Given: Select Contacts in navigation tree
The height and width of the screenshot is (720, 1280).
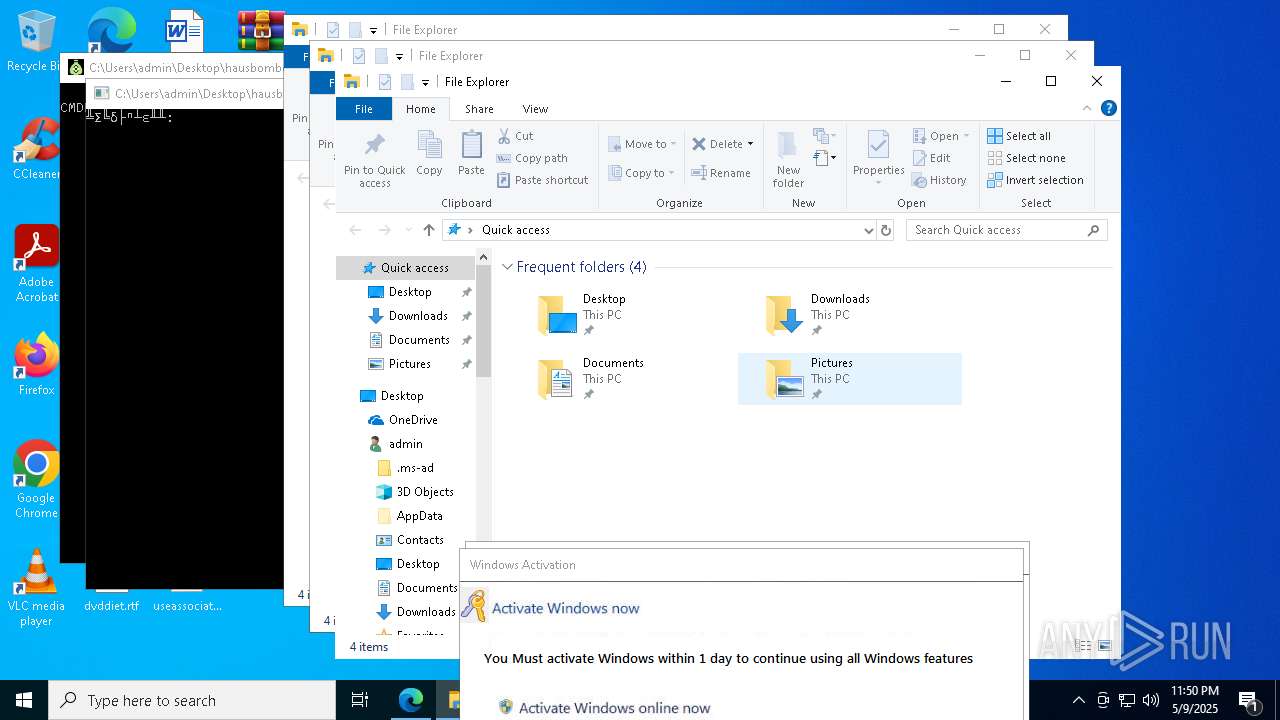Looking at the screenshot, I should [420, 540].
